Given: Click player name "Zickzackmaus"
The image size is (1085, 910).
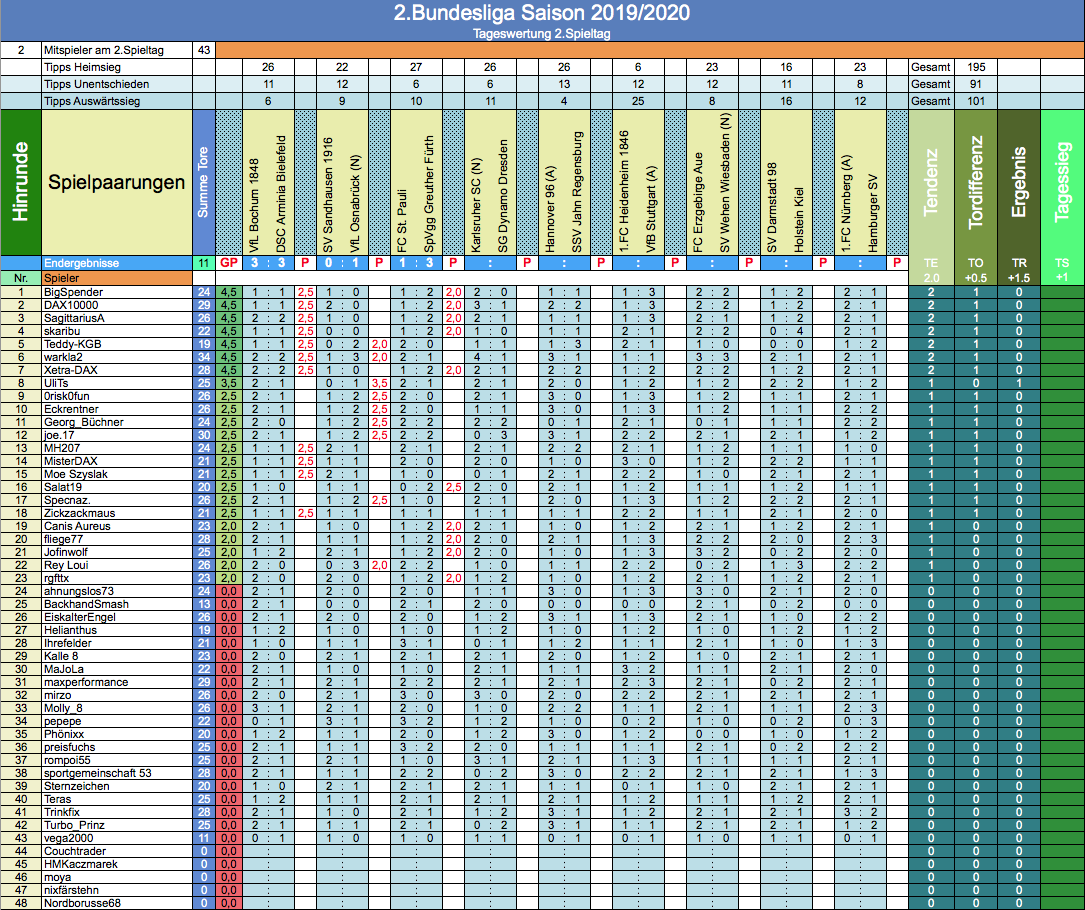Looking at the screenshot, I should point(80,513).
